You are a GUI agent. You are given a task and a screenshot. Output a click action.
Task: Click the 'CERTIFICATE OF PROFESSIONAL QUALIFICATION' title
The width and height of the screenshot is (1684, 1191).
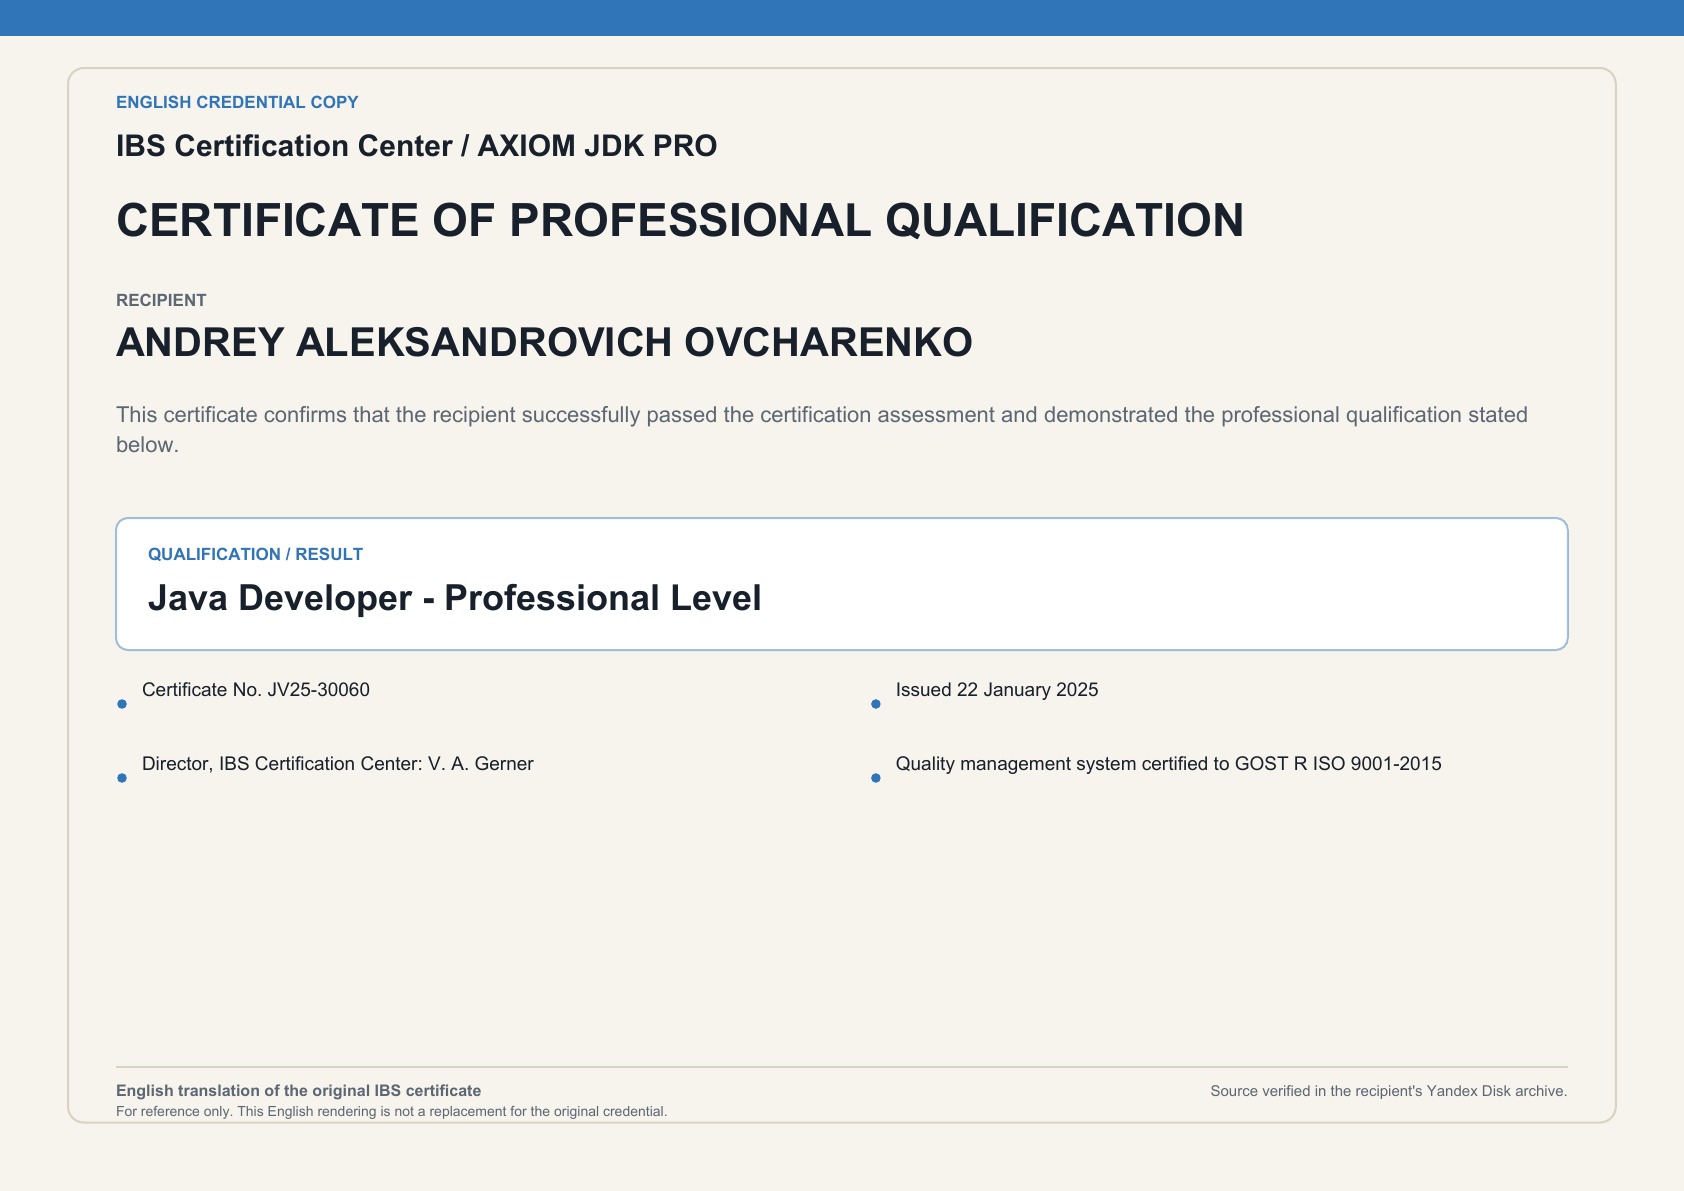(680, 220)
